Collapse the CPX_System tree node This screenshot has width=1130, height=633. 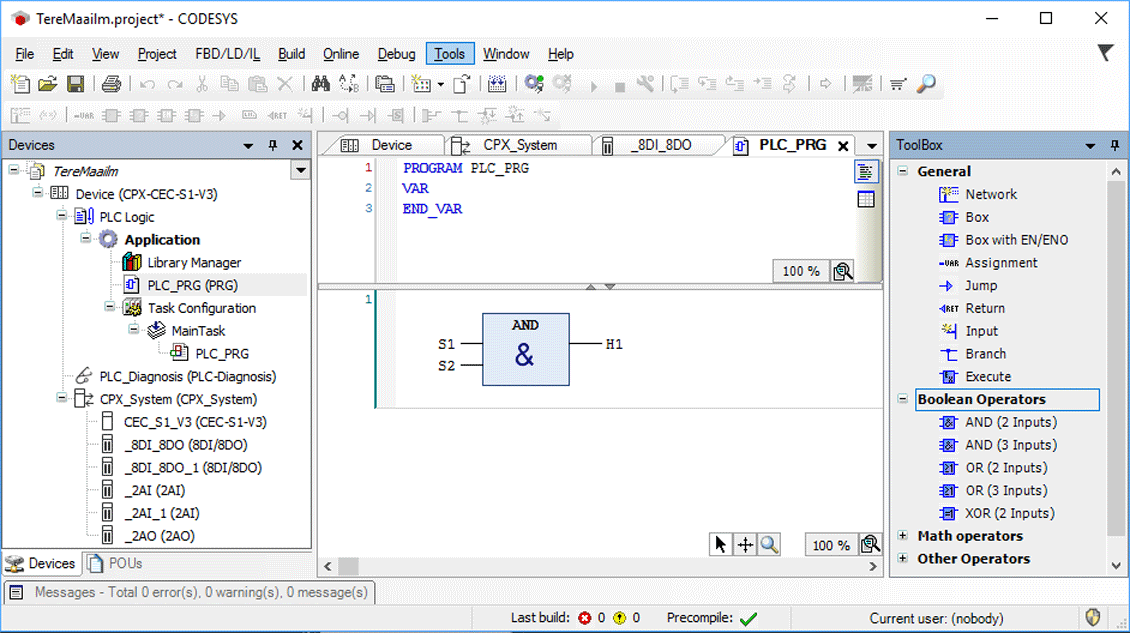(x=62, y=398)
